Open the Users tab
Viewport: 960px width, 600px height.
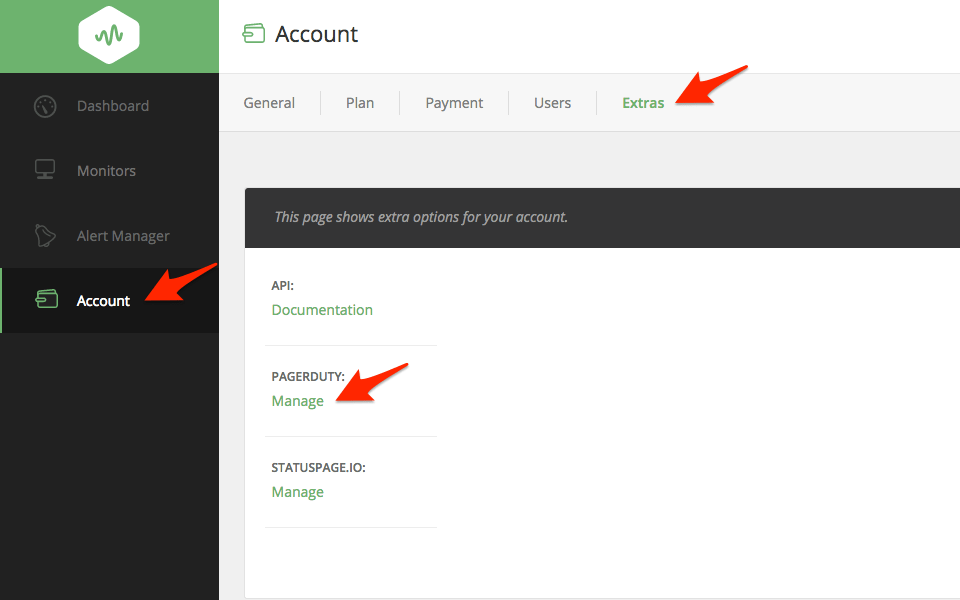552,103
